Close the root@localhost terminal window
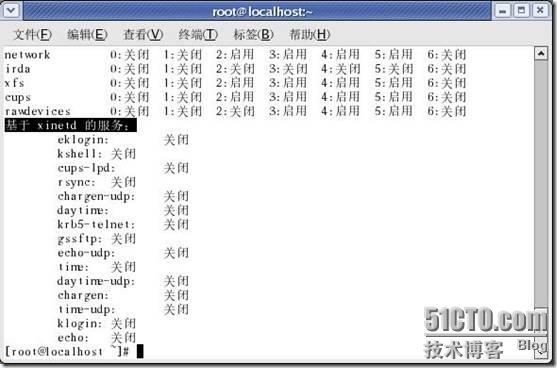 540,11
